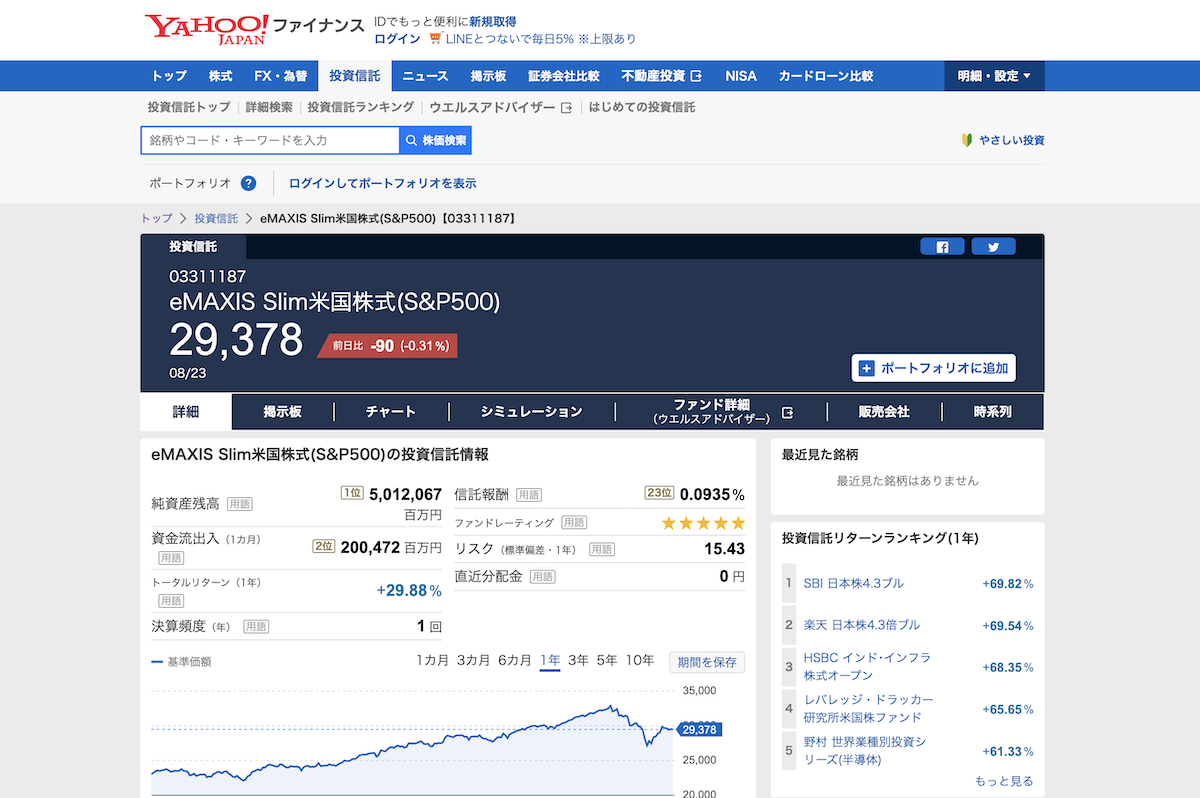Screen dimensions: 1200x798
Task: Click the shopping cart icon beside LINE offer
Action: coord(435,39)
